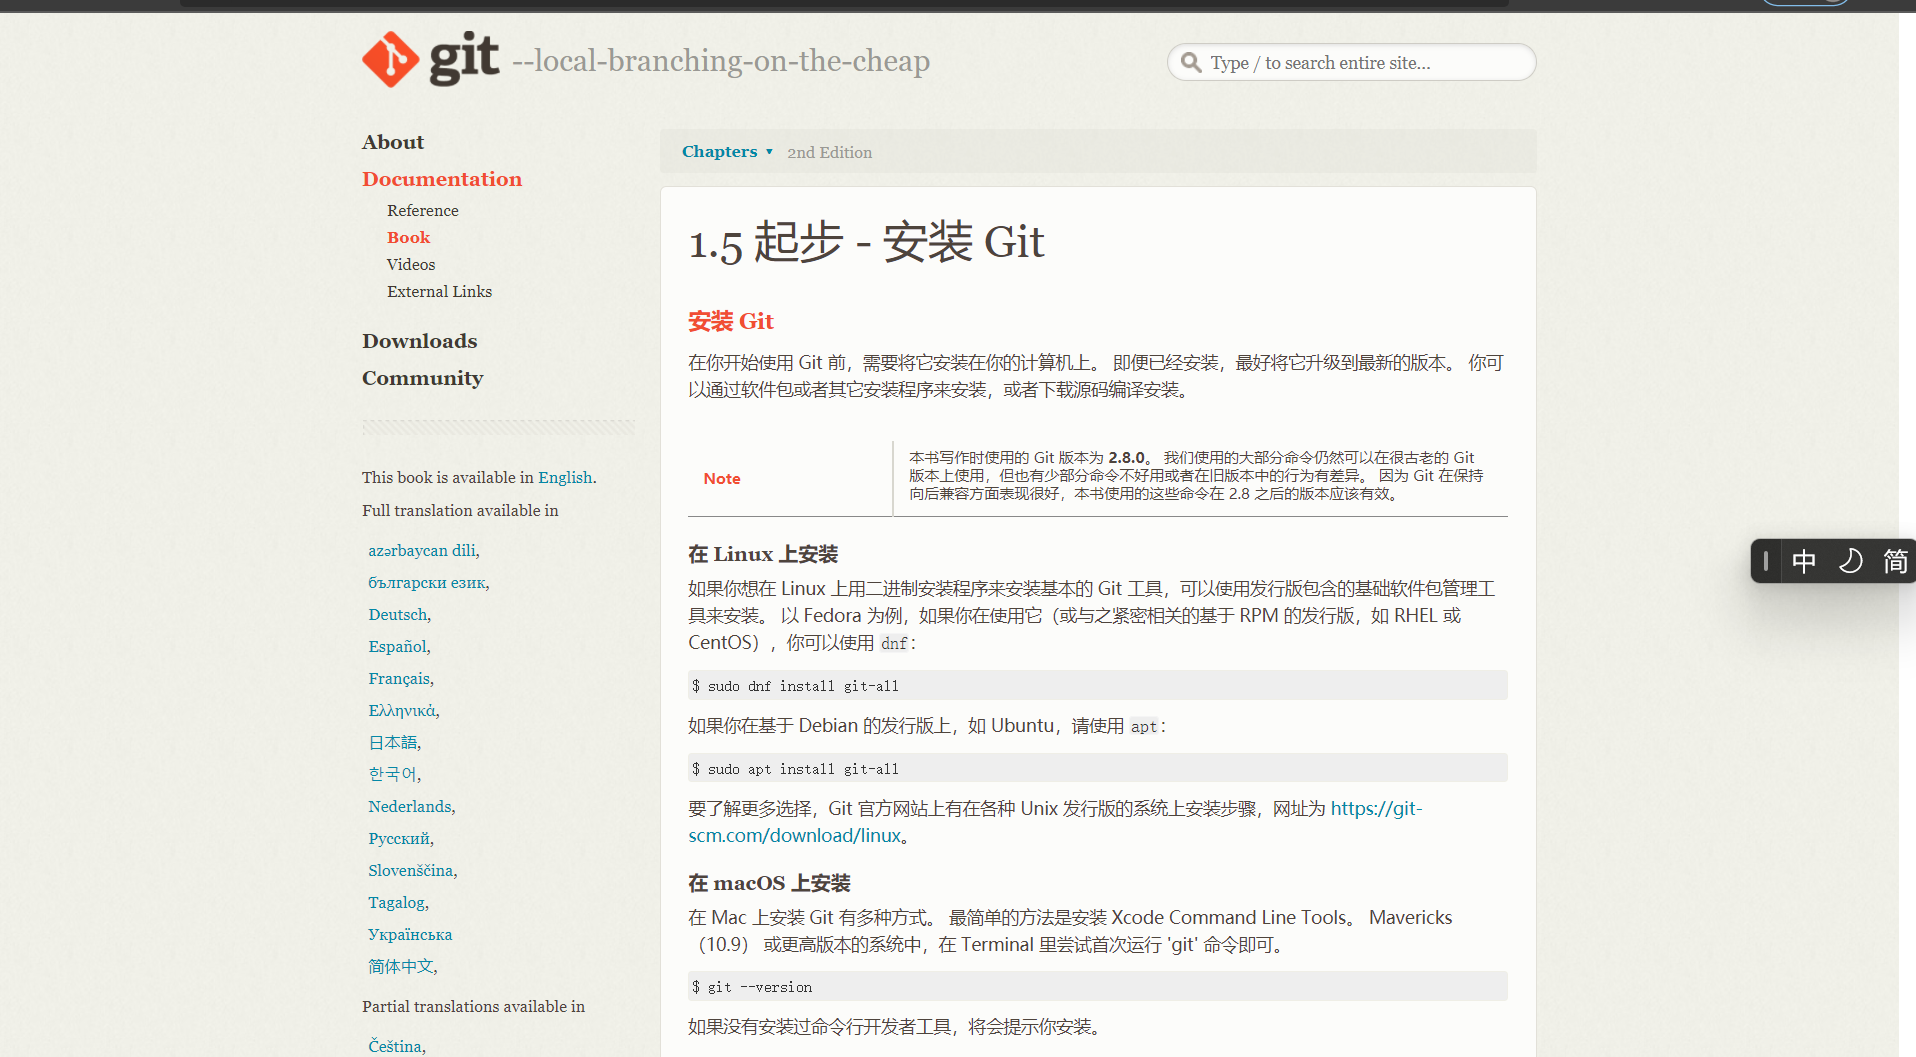
Task: Click the page title 1.5 起步 - 安装 Git
Action: point(866,242)
